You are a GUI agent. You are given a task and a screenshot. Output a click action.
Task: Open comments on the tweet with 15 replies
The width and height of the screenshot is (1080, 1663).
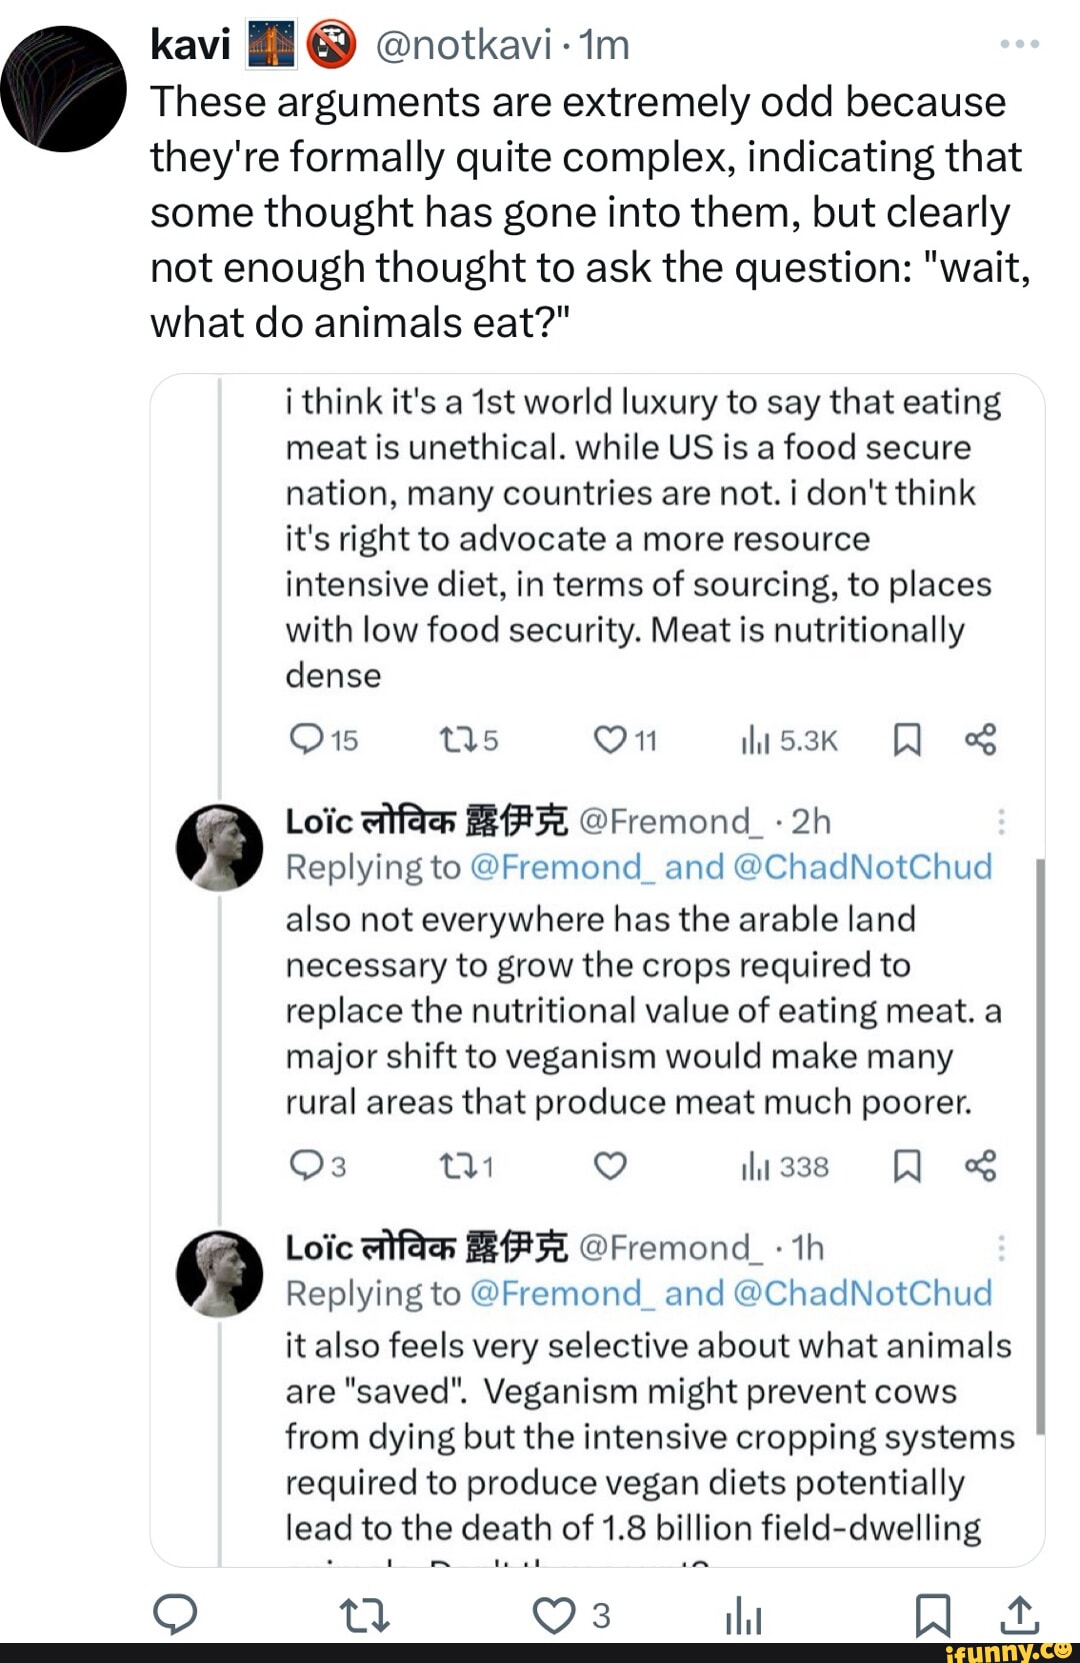point(305,740)
